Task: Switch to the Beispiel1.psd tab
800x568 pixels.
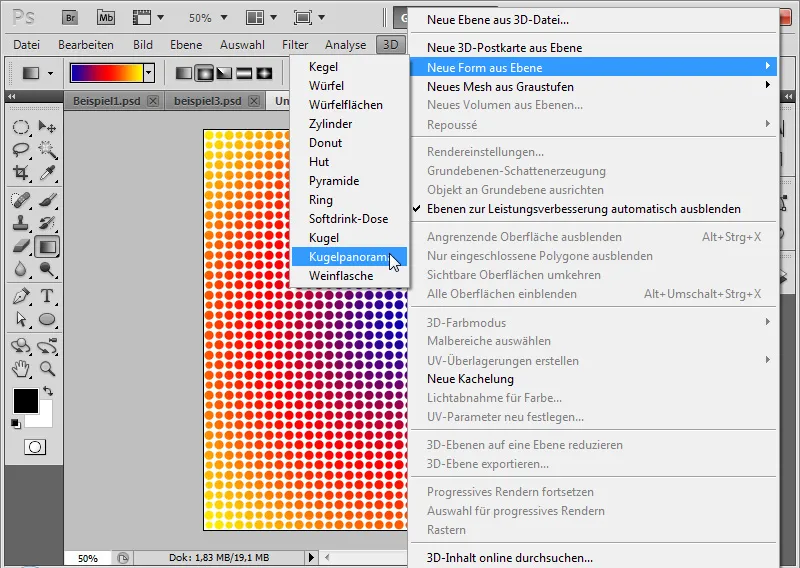Action: click(107, 101)
